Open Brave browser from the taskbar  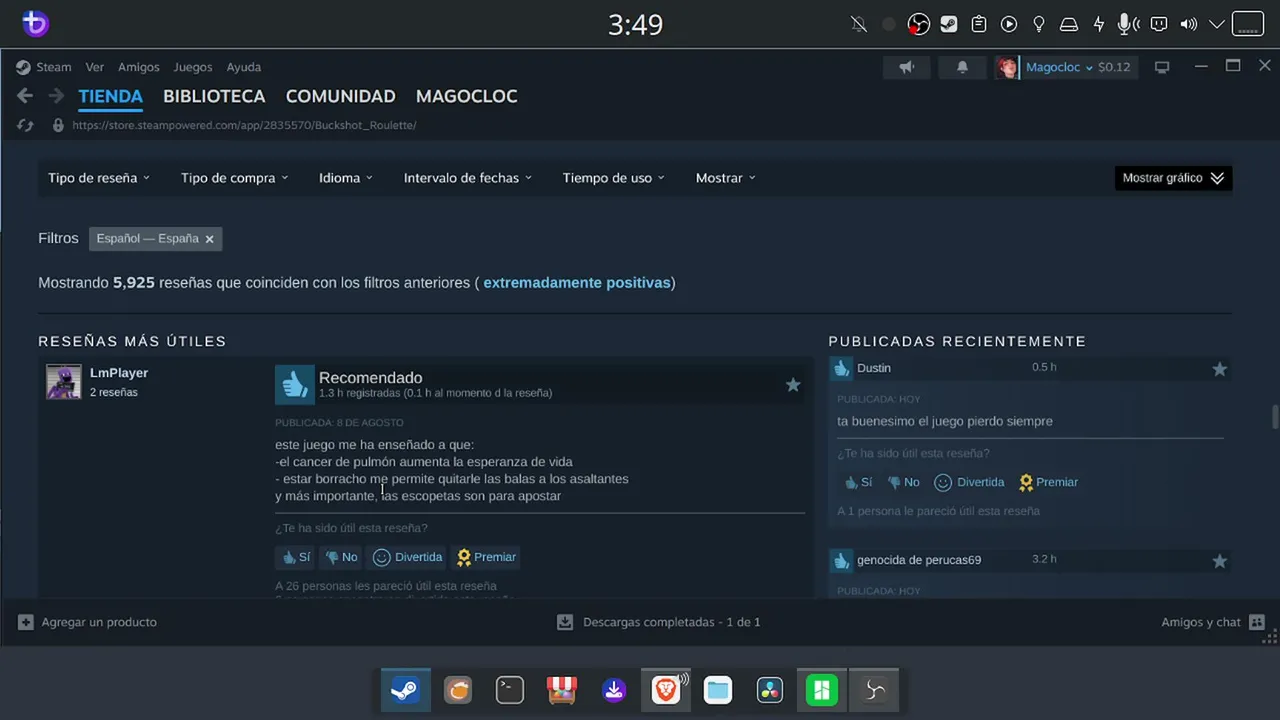click(x=666, y=690)
